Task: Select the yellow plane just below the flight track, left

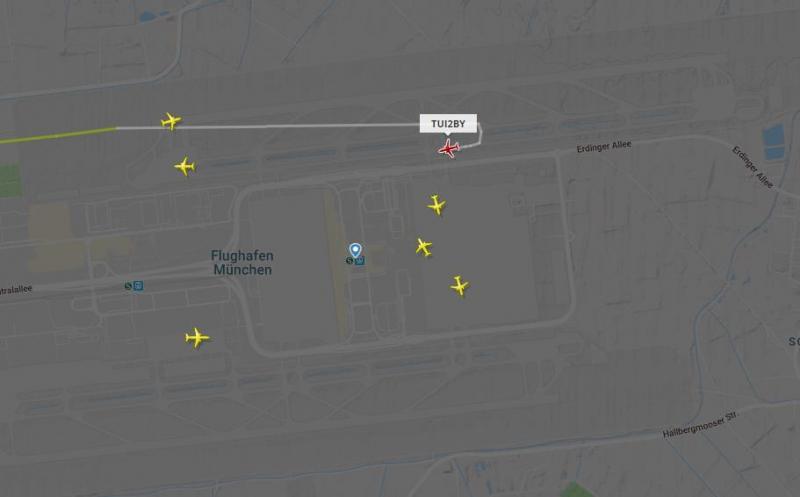Action: tap(184, 166)
